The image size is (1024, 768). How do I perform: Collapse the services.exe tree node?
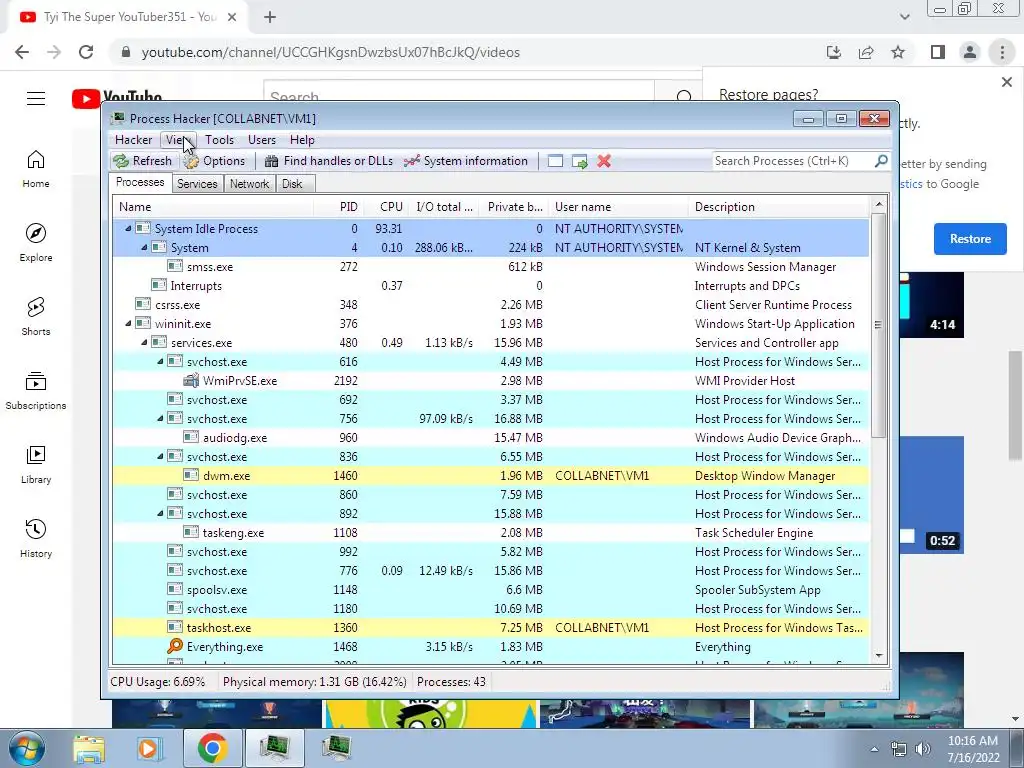click(x=144, y=342)
